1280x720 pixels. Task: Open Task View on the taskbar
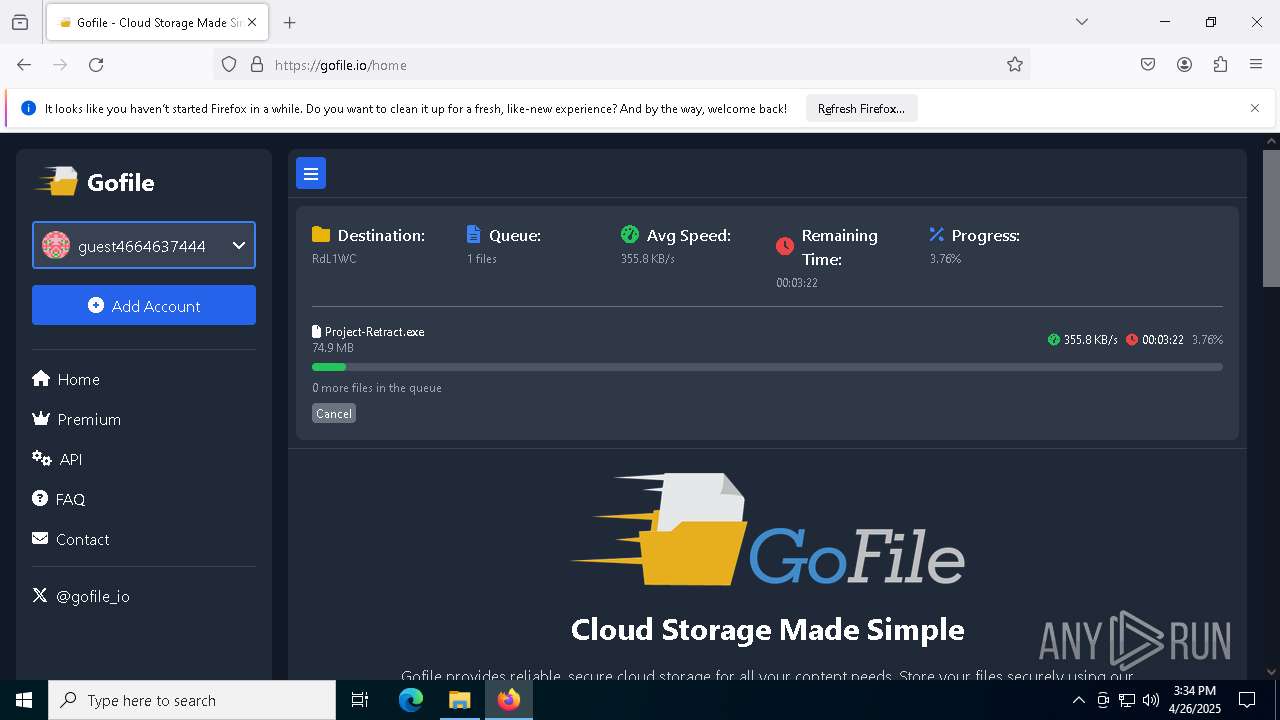pyautogui.click(x=360, y=700)
